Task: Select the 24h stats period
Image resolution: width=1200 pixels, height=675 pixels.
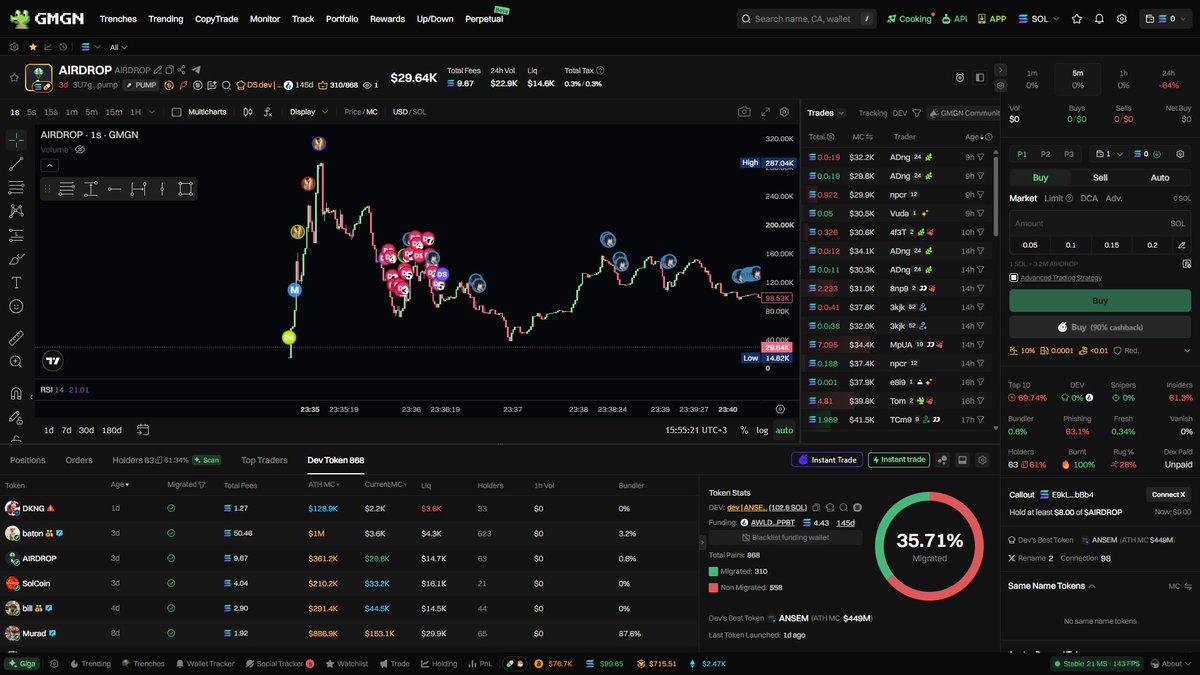Action: [1169, 78]
